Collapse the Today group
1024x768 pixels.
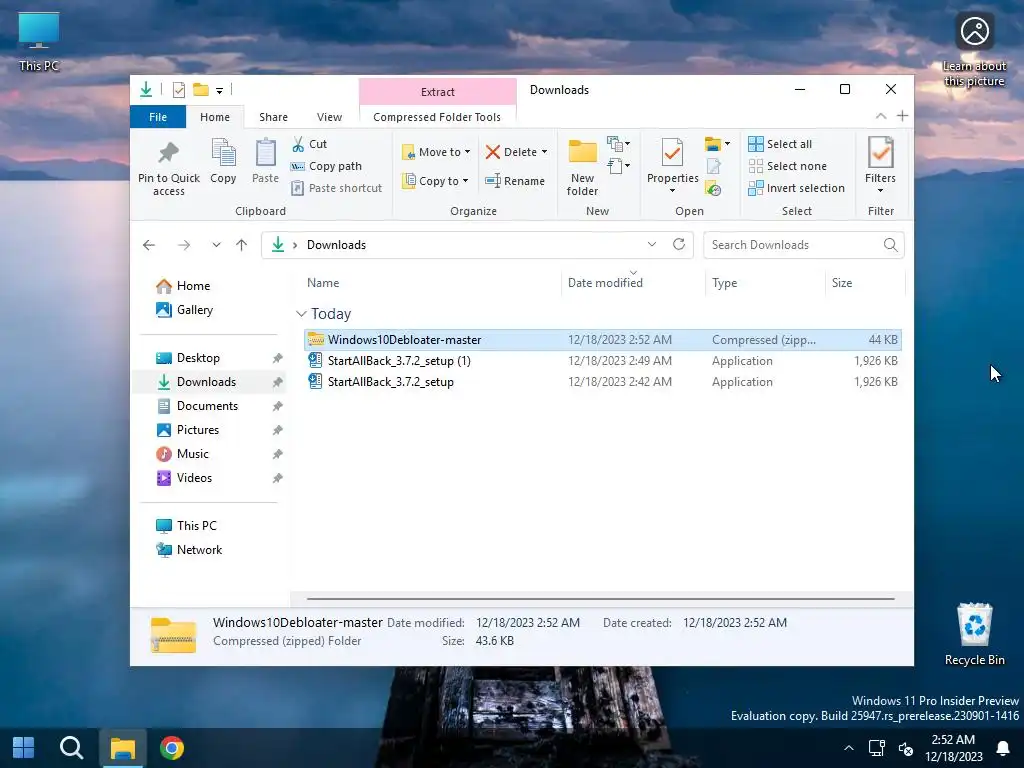coord(301,314)
